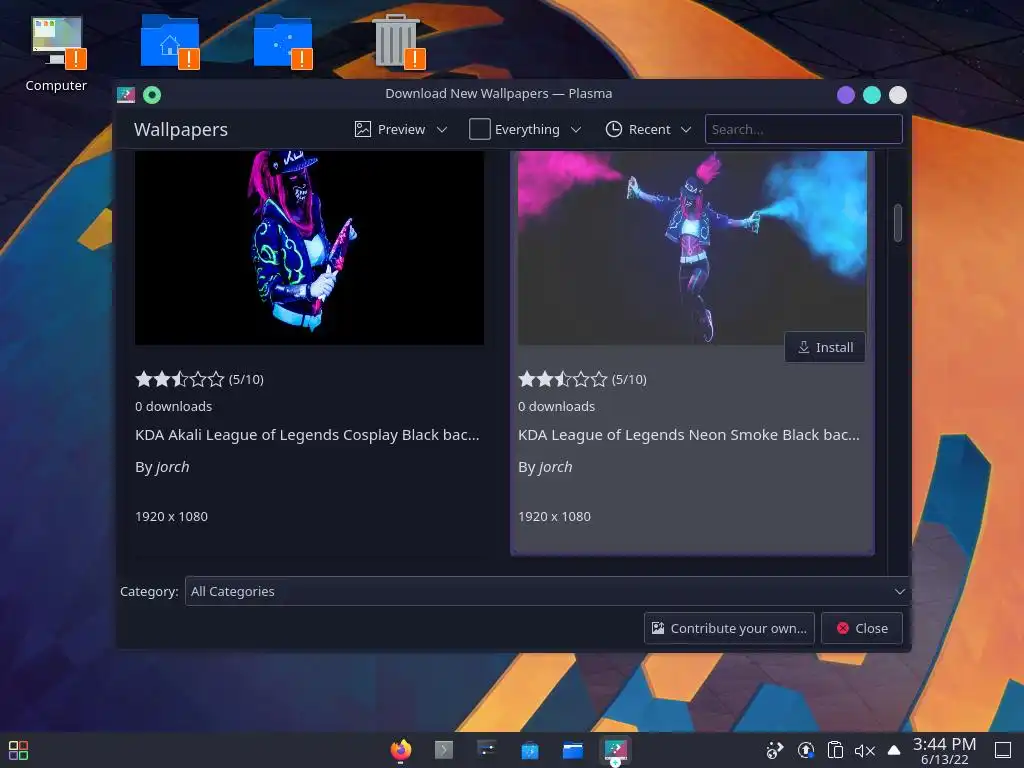Open System Settings from the taskbar

(x=487, y=750)
